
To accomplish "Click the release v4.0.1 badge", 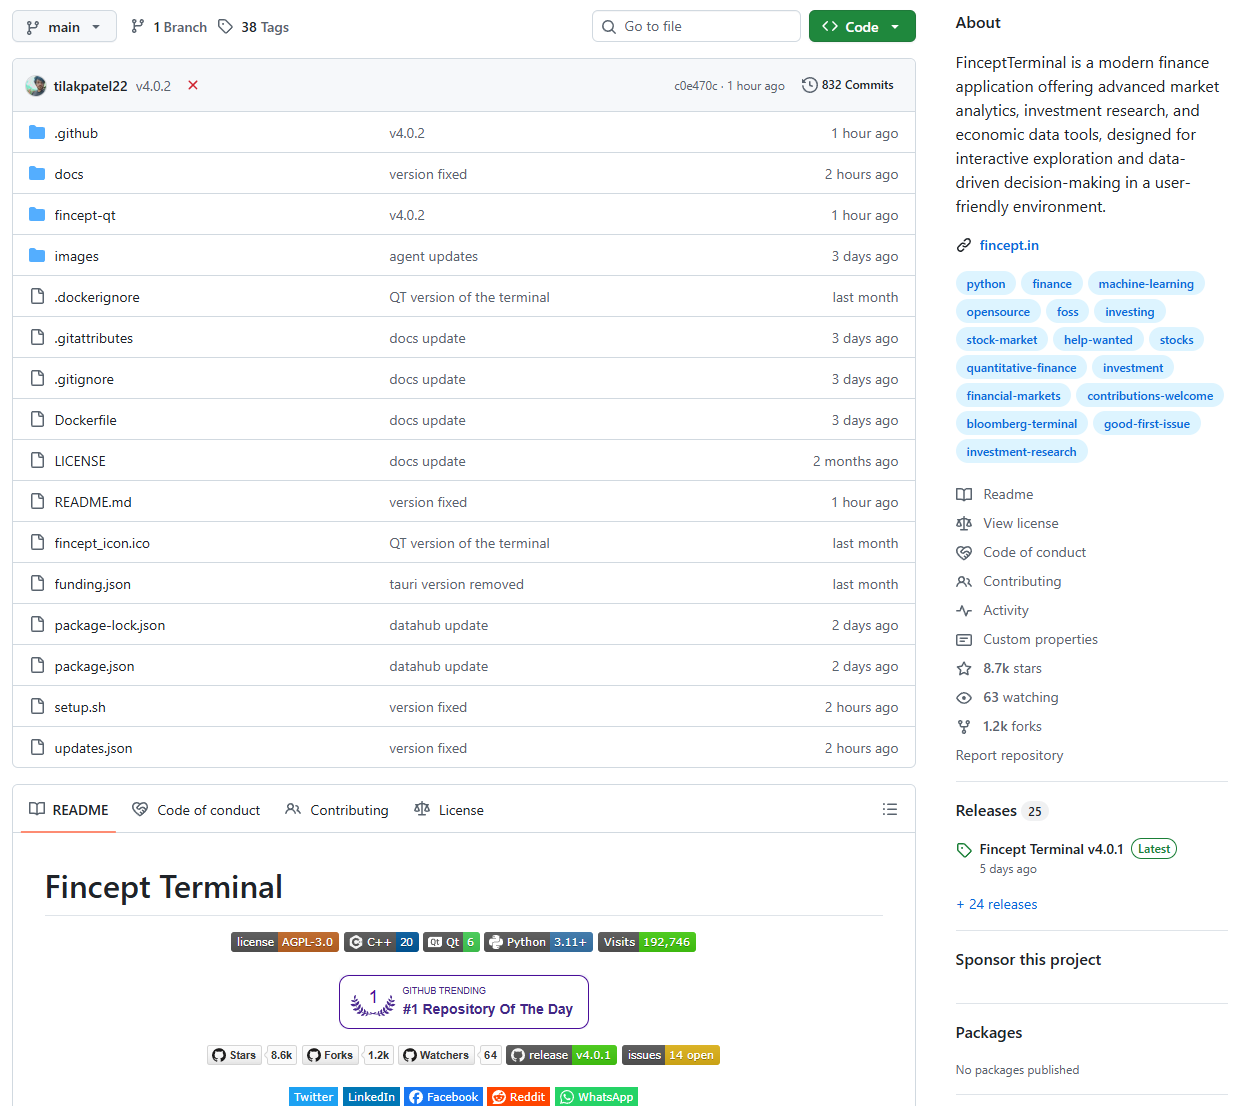I will coord(562,1055).
